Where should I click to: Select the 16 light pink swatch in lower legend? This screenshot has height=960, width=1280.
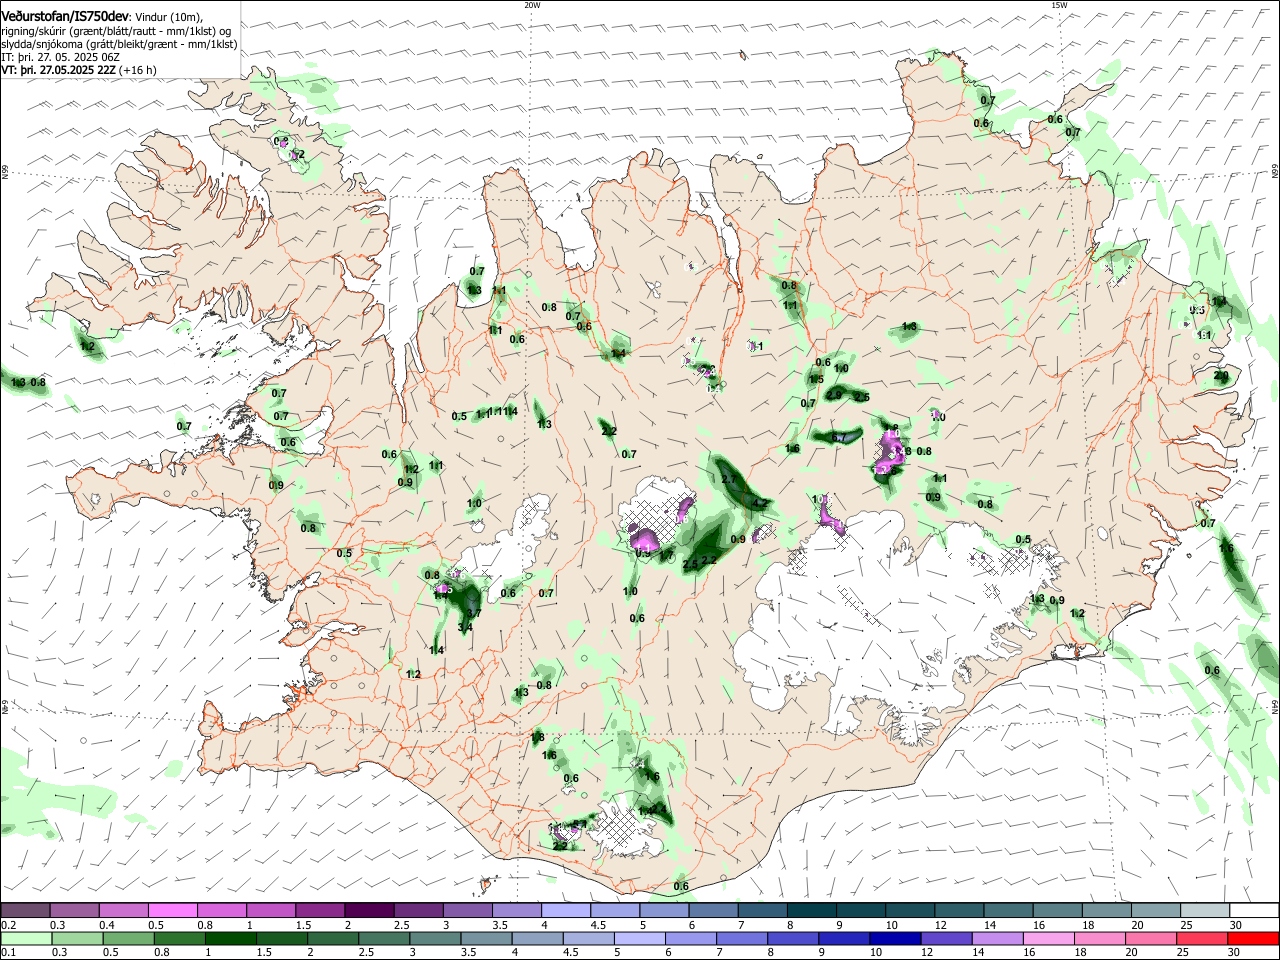1048,938
